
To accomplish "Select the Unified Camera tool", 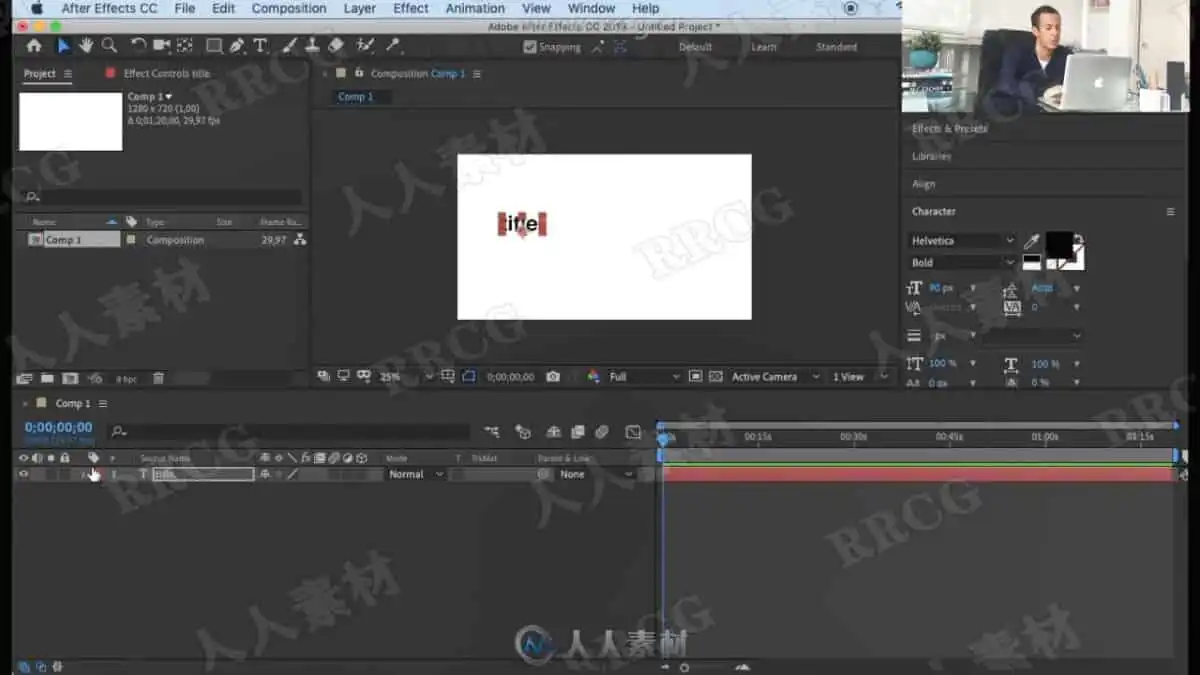I will pos(161,46).
